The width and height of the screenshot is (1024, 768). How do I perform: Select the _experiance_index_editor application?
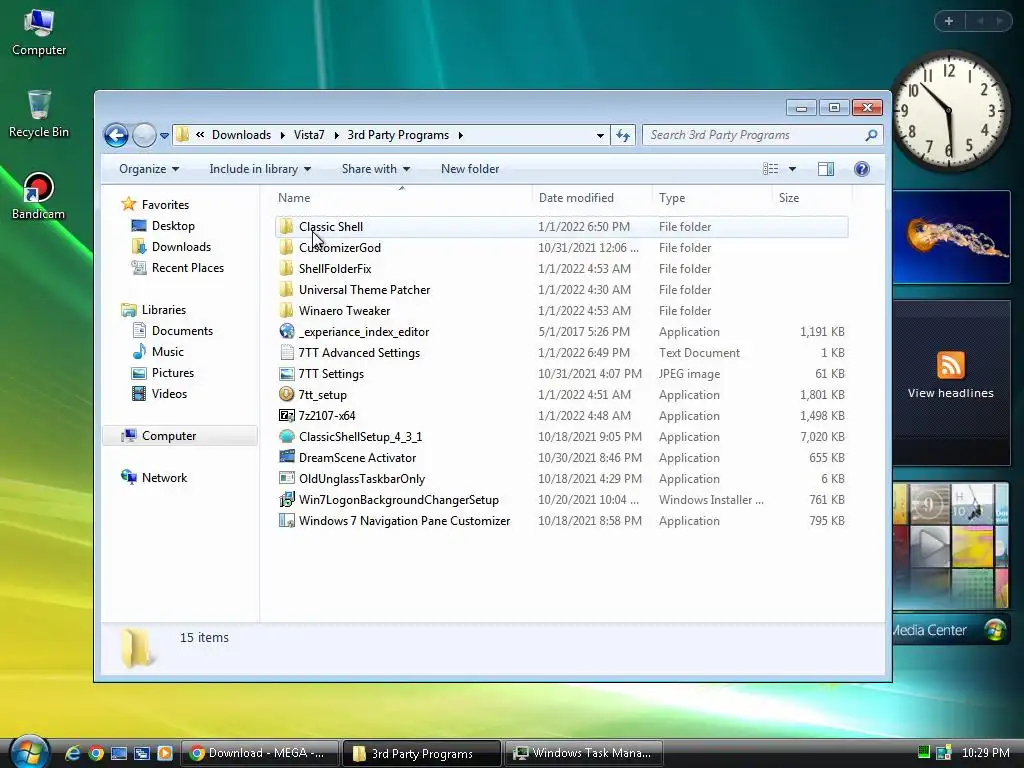[562, 332]
